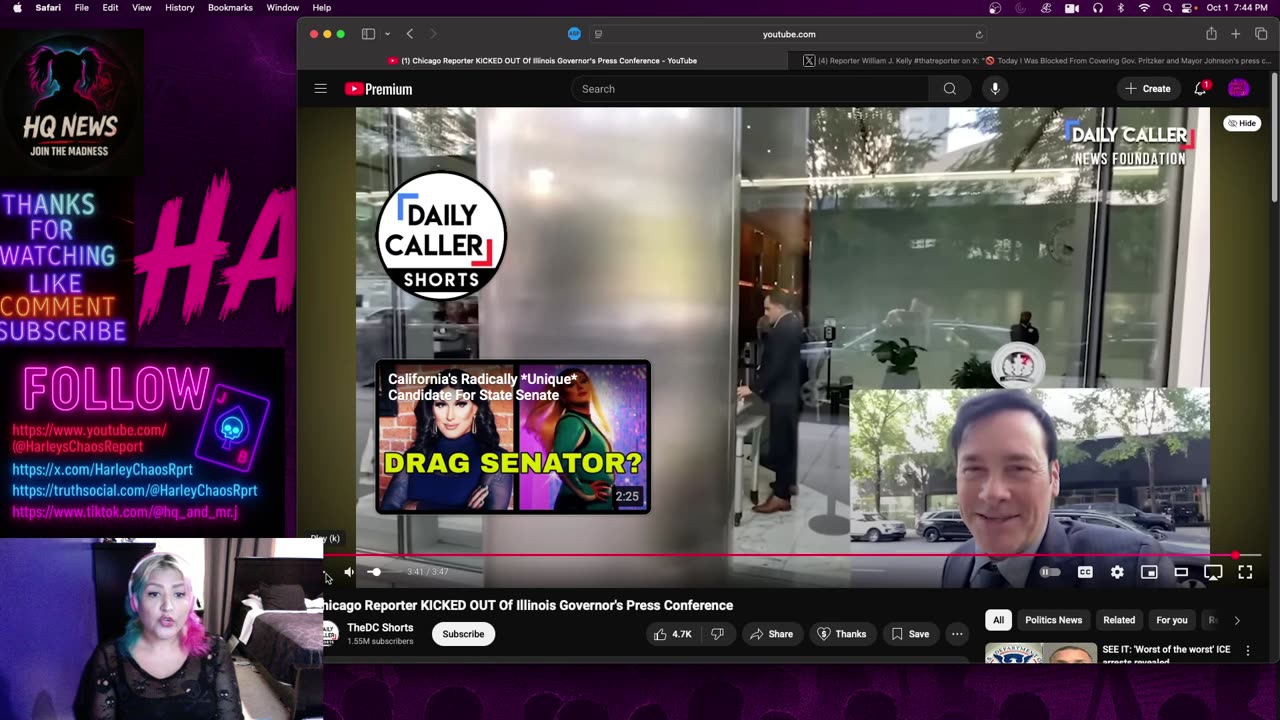Toggle closed captions CC button
This screenshot has width=1280, height=720.
(1085, 572)
